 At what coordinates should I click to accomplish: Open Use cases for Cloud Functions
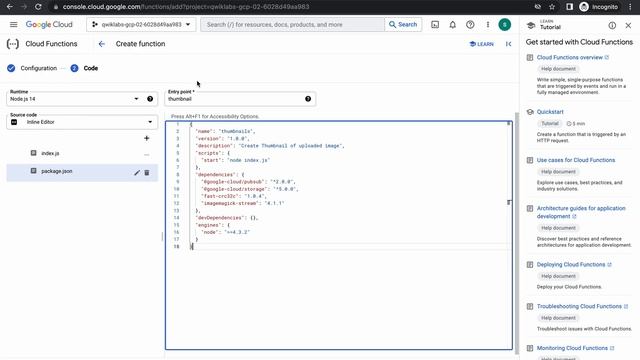pos(576,160)
